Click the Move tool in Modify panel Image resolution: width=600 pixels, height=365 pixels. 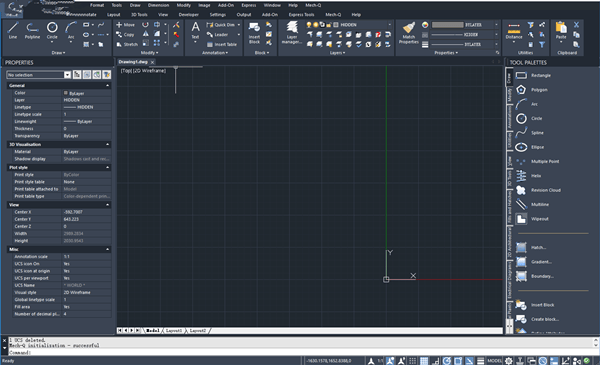pos(126,25)
